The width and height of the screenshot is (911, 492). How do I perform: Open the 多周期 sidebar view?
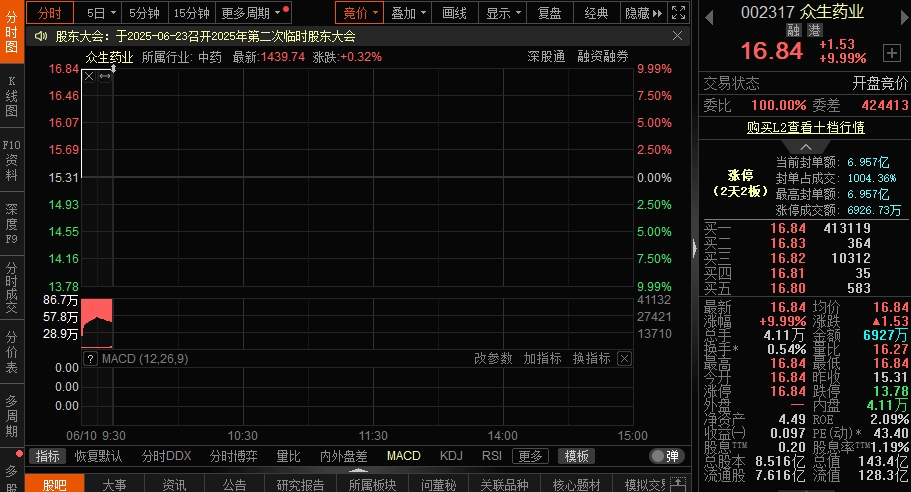[12, 415]
